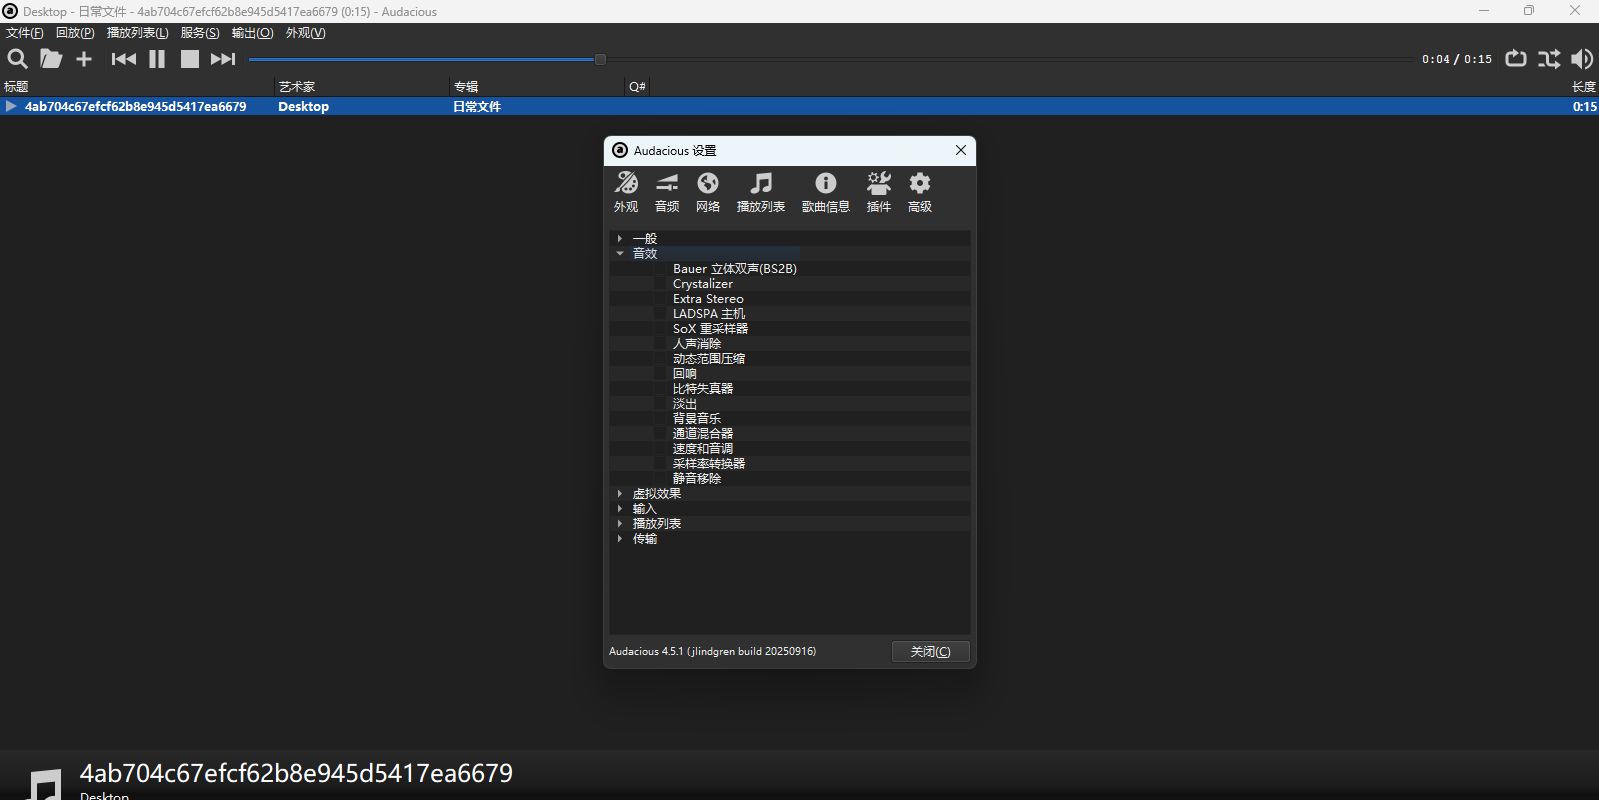Open the search library magnifier icon
This screenshot has height=800, width=1599.
(x=17, y=59)
